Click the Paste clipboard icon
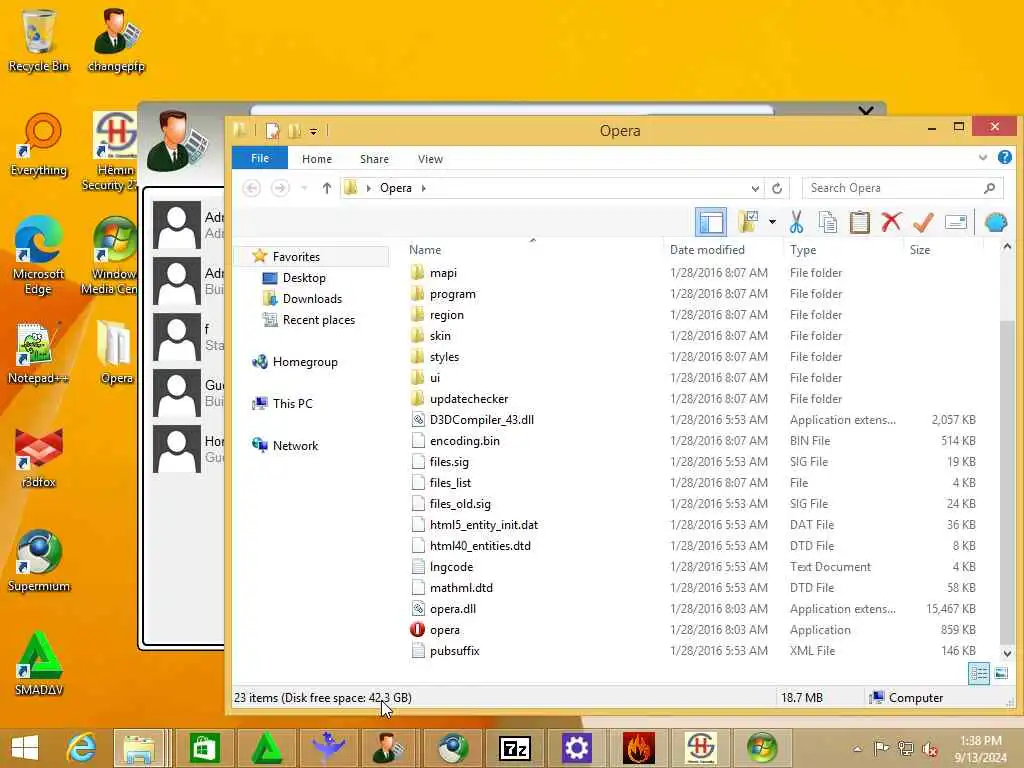 coord(859,222)
